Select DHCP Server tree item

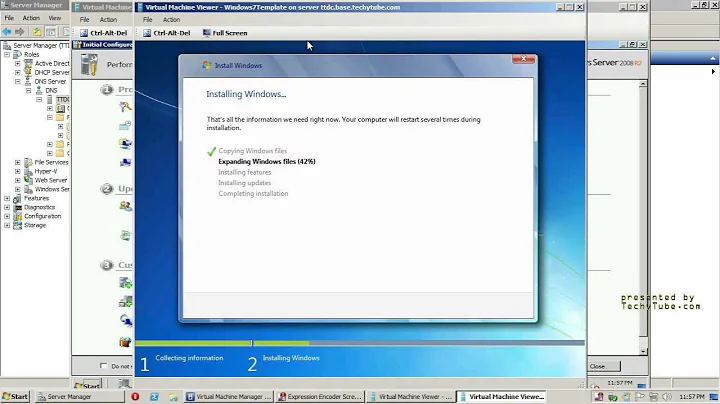(x=51, y=72)
